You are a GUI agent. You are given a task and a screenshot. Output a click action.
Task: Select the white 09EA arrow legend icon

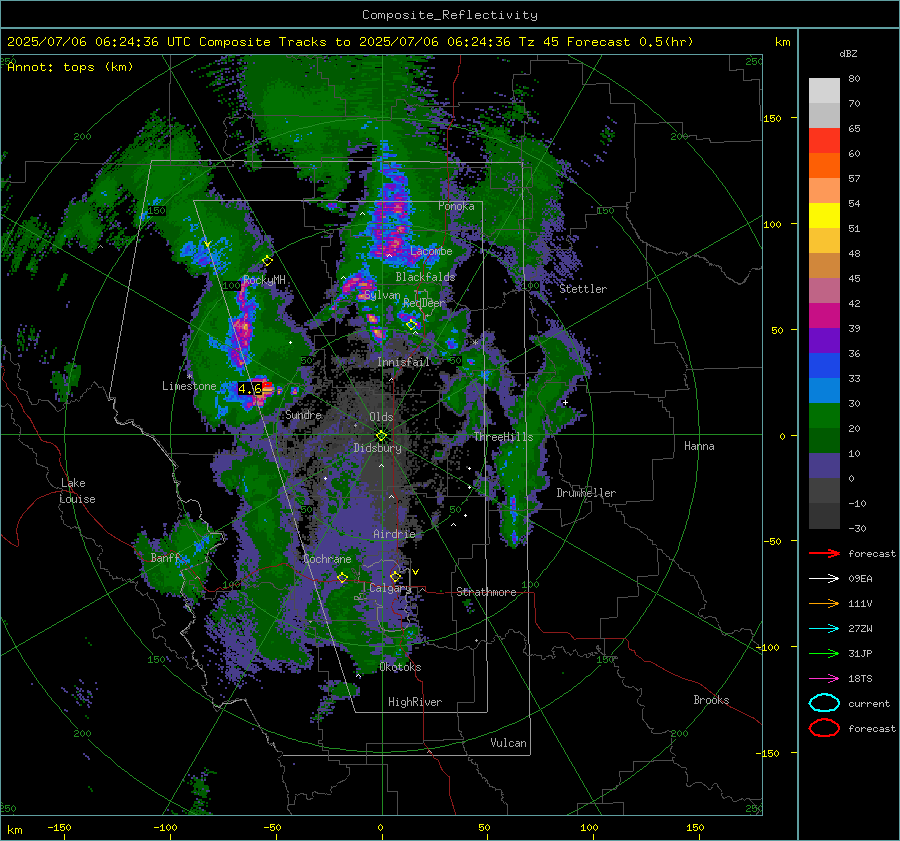coord(824,578)
